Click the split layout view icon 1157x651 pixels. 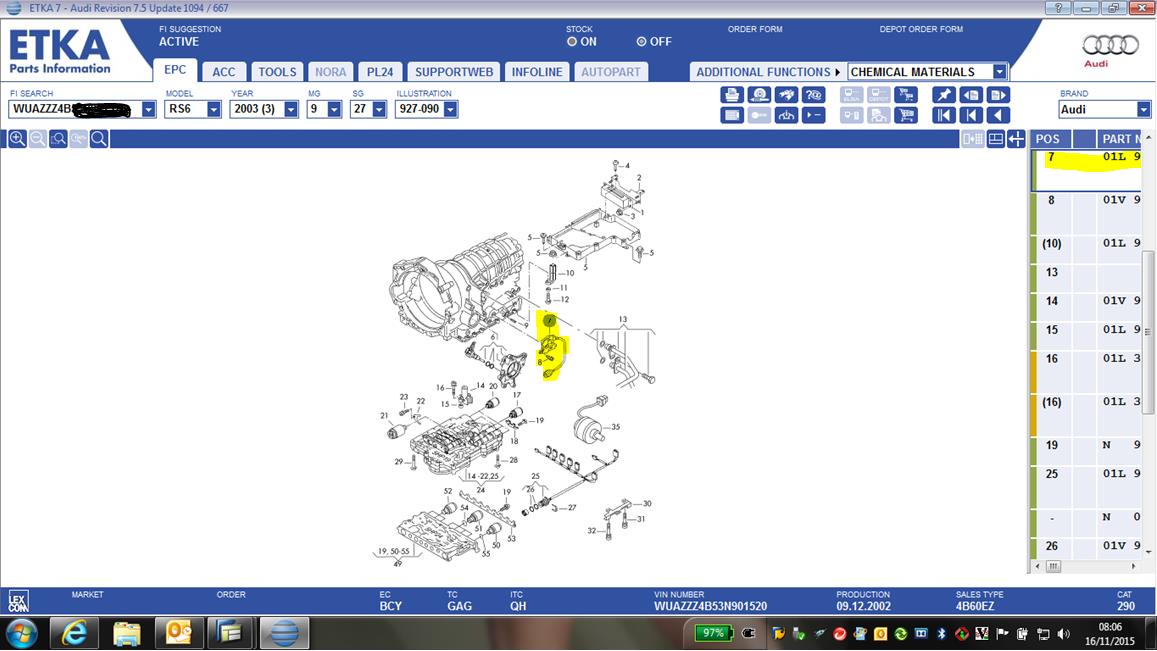[x=973, y=139]
